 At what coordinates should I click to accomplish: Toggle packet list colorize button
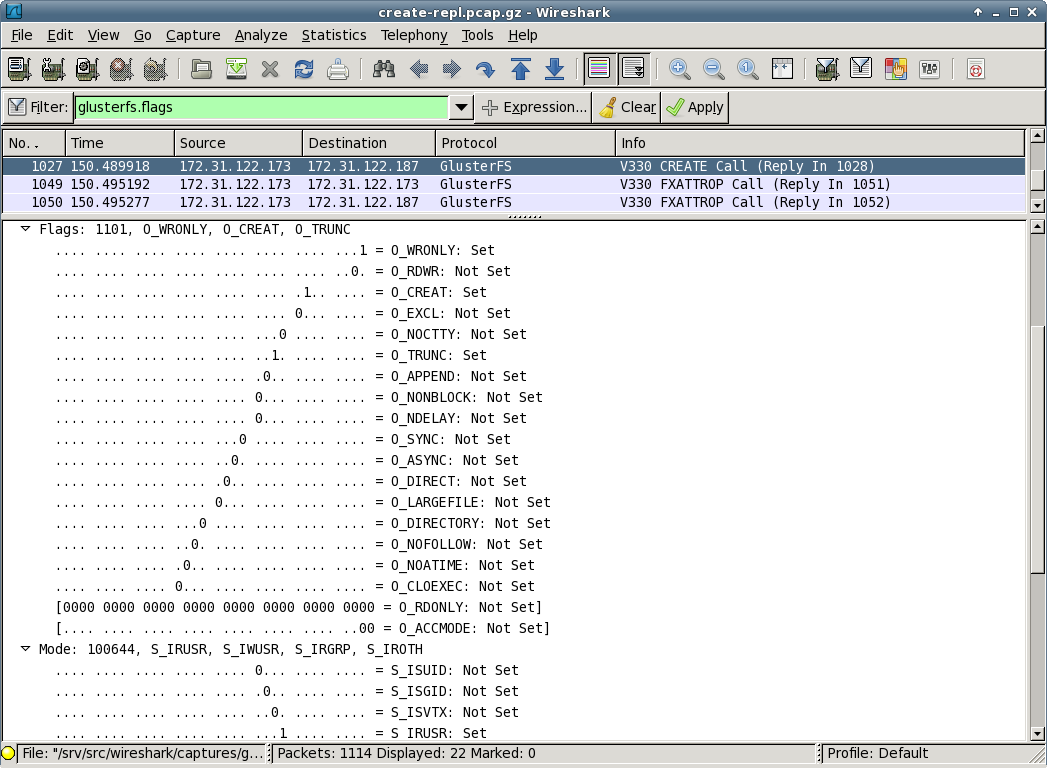pyautogui.click(x=599, y=69)
